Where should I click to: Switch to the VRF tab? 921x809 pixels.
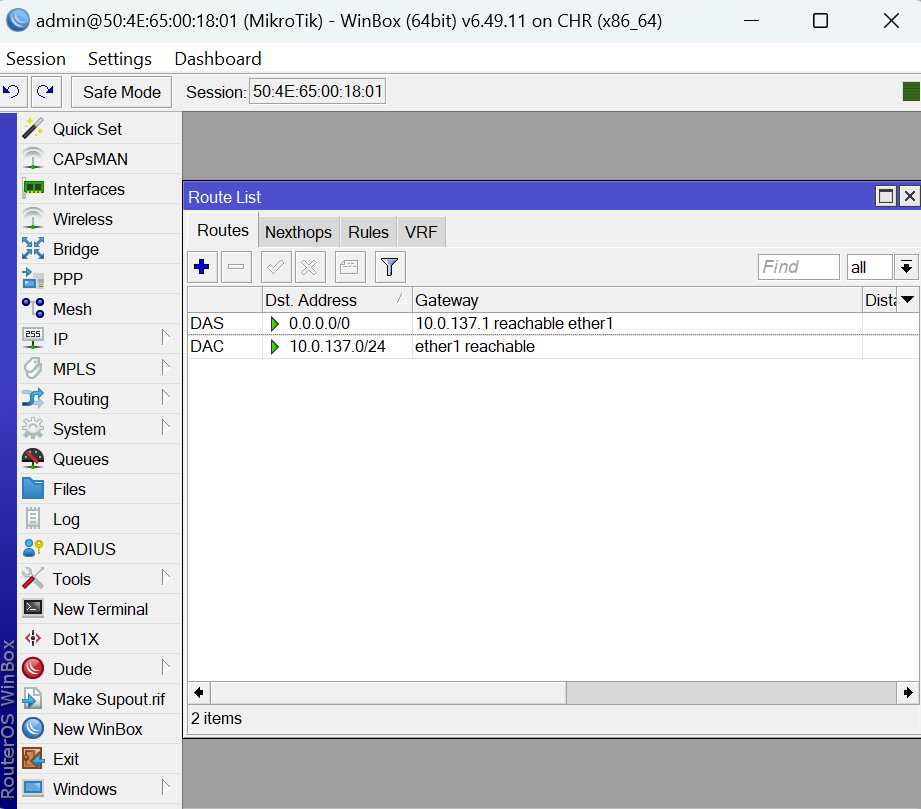421,232
